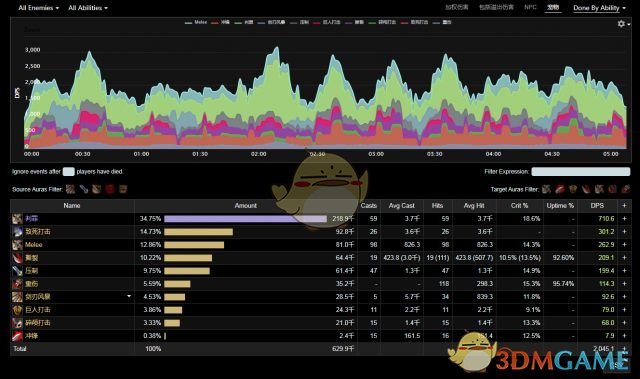Image resolution: width=640 pixels, height=379 pixels.
Task: Sort table by DPS column header
Action: tap(597, 206)
